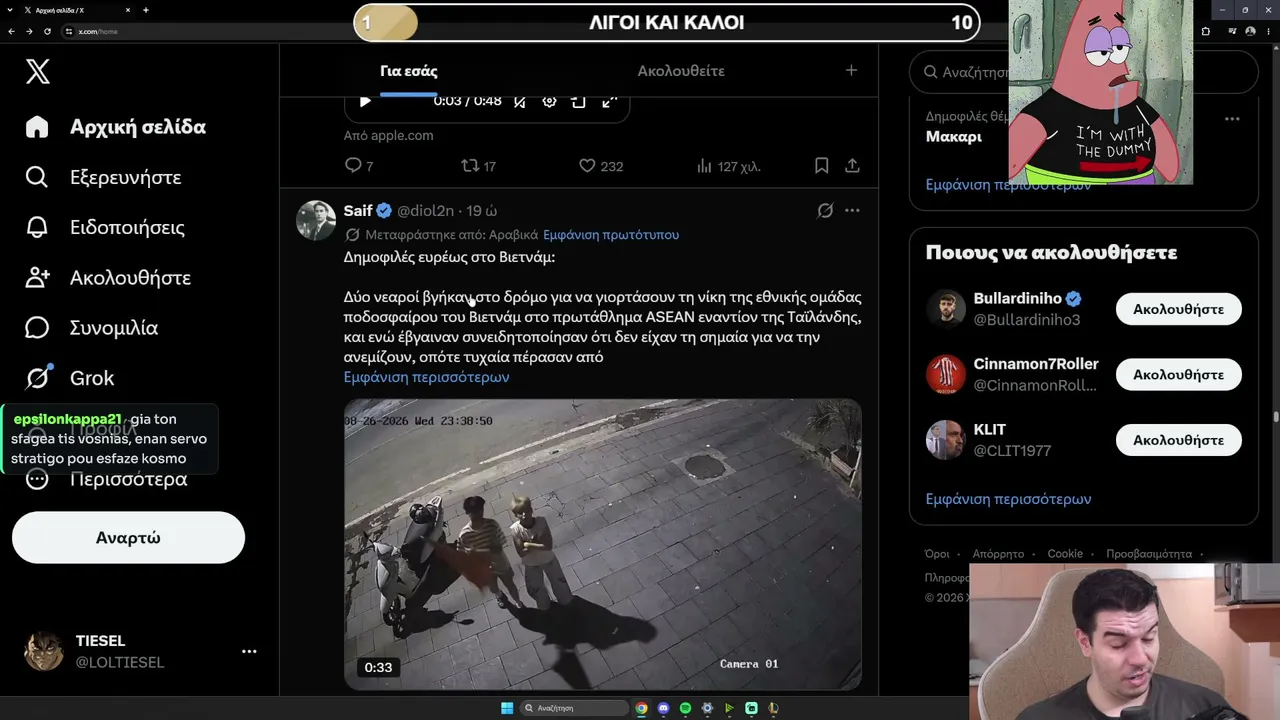Close the Αρχική σελίδα / X browser tab
This screenshot has width=1280, height=720.
coord(128,10)
